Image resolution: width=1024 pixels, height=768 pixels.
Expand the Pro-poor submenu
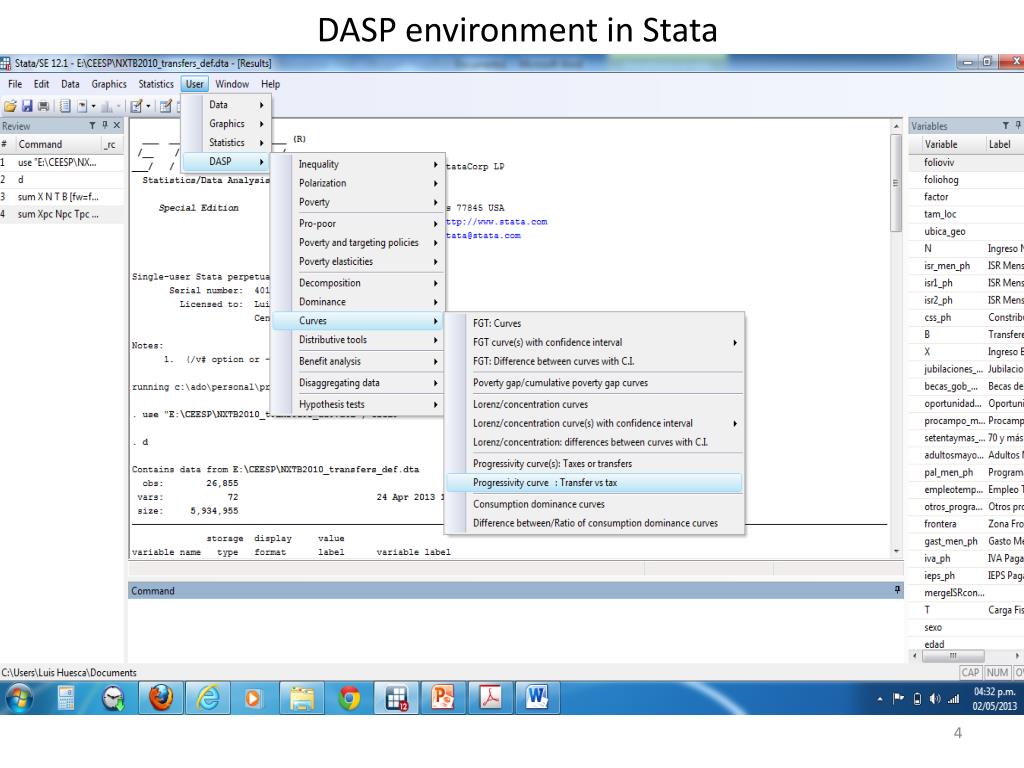(358, 223)
